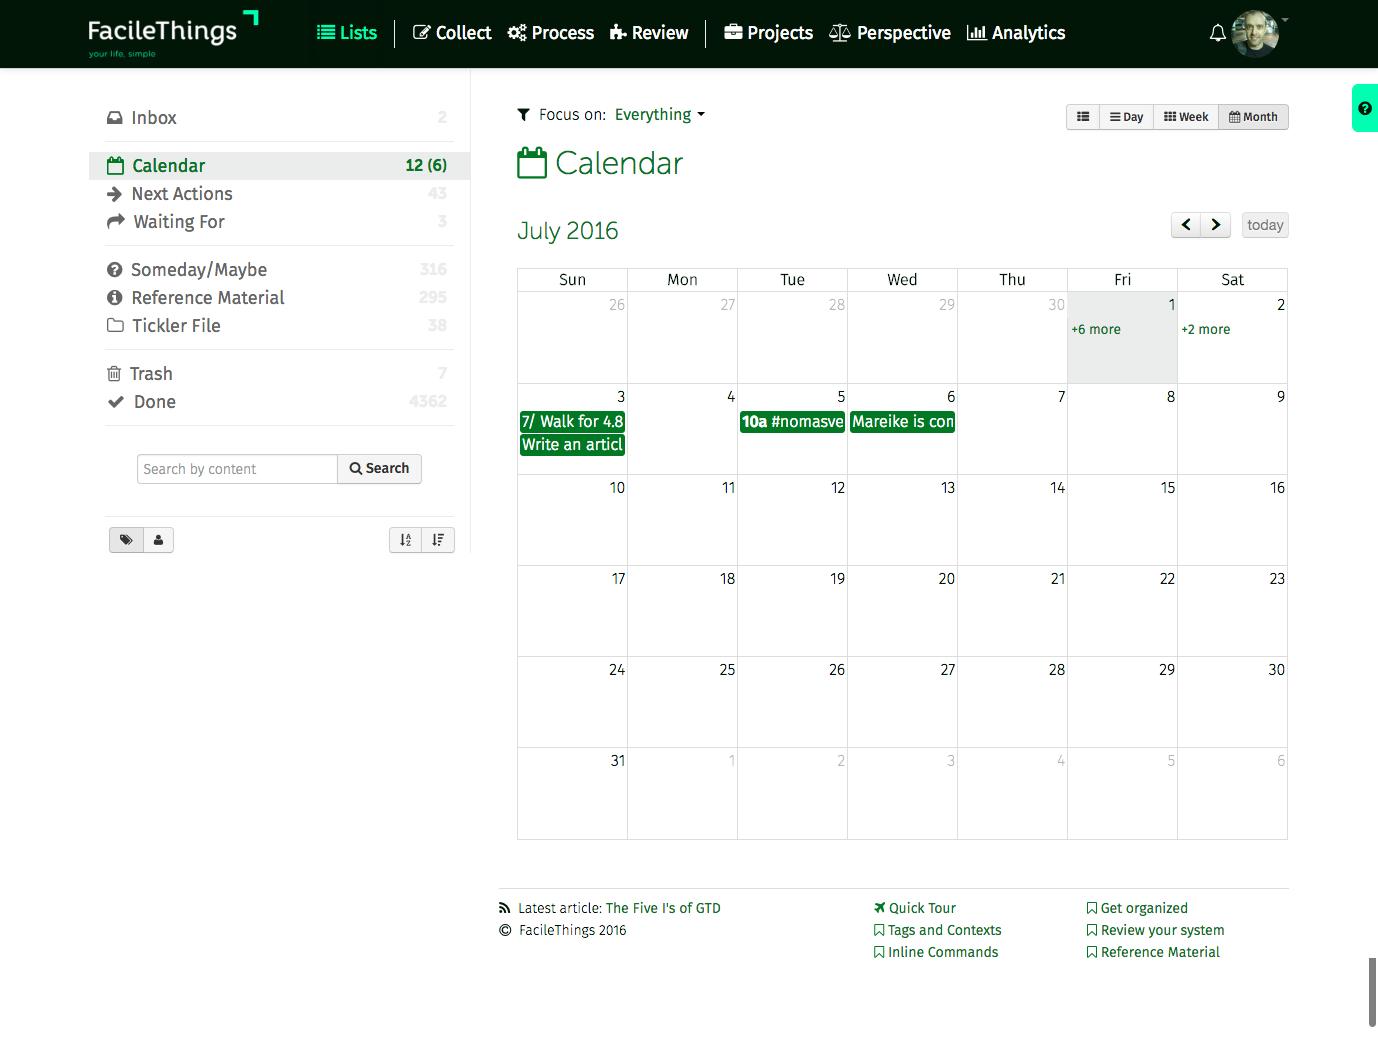Open the green help tab
The image size is (1378, 1045).
coord(1365,108)
